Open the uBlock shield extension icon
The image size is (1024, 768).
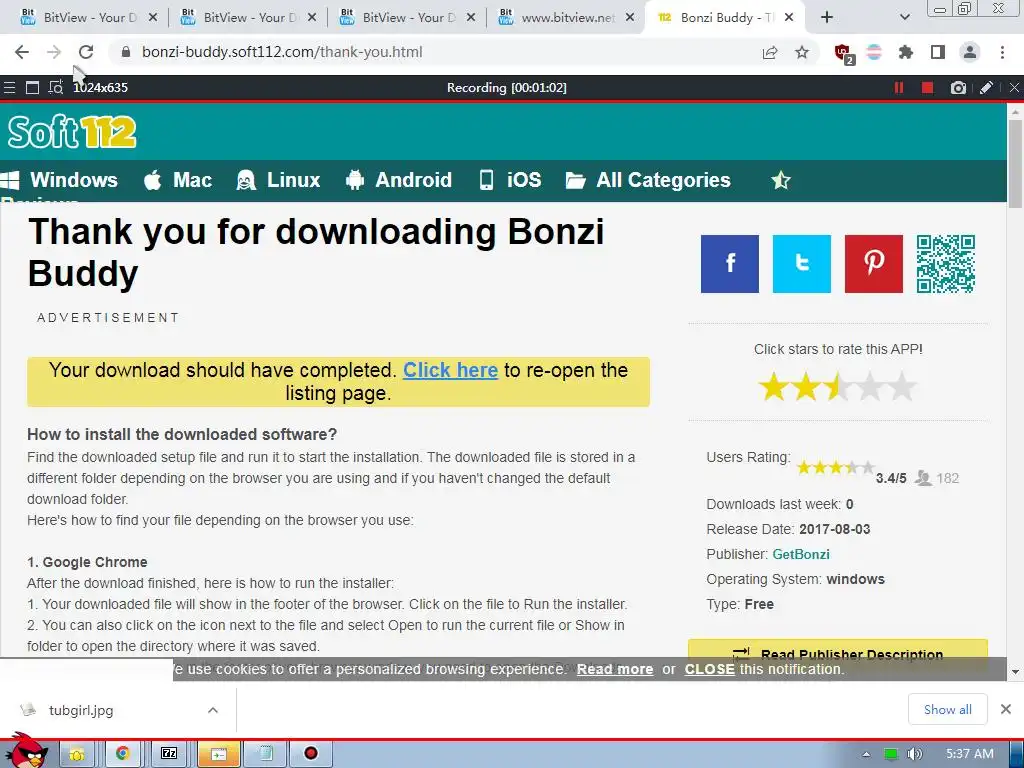click(x=844, y=54)
